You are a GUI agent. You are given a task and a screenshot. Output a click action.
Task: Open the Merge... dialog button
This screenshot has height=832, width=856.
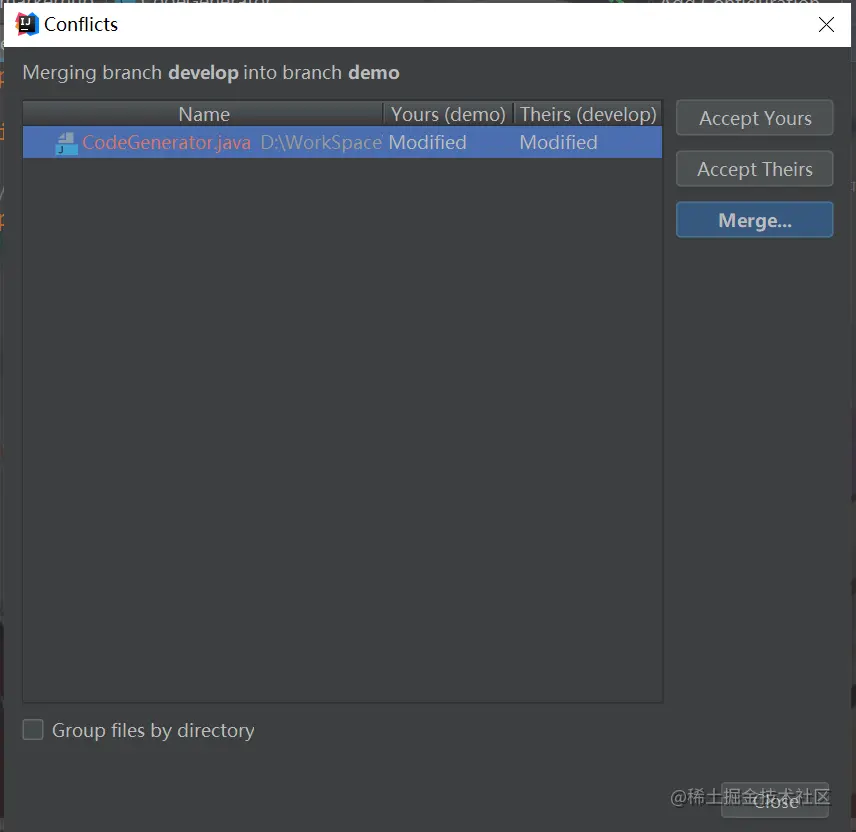(754, 220)
